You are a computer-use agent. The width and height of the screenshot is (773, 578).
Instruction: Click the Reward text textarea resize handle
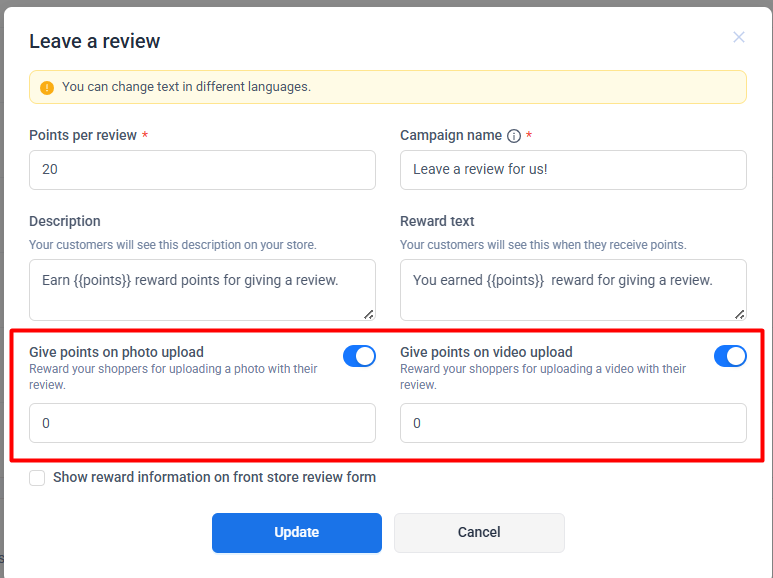coord(740,314)
